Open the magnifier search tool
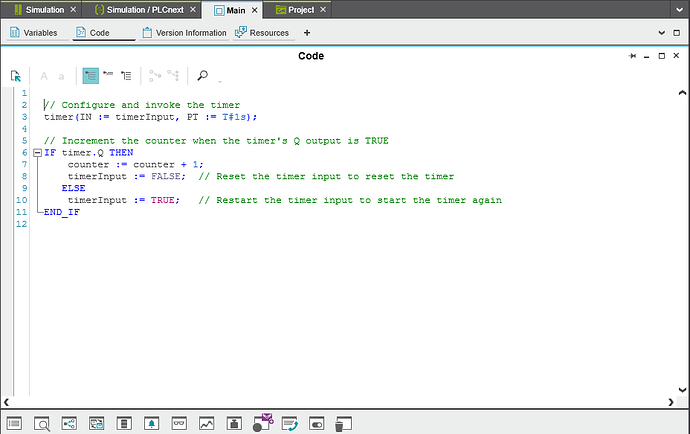Image resolution: width=690 pixels, height=434 pixels. pos(202,76)
